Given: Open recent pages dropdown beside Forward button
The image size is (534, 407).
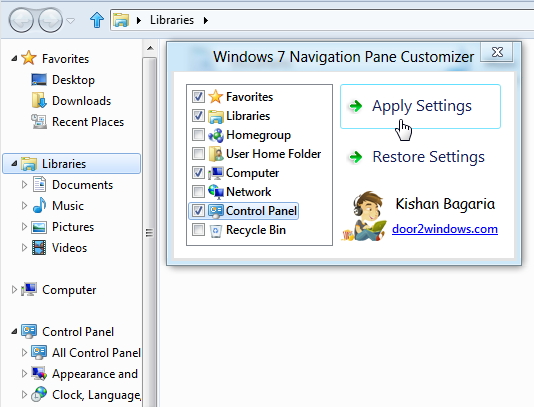Looking at the screenshot, I should coord(70,21).
